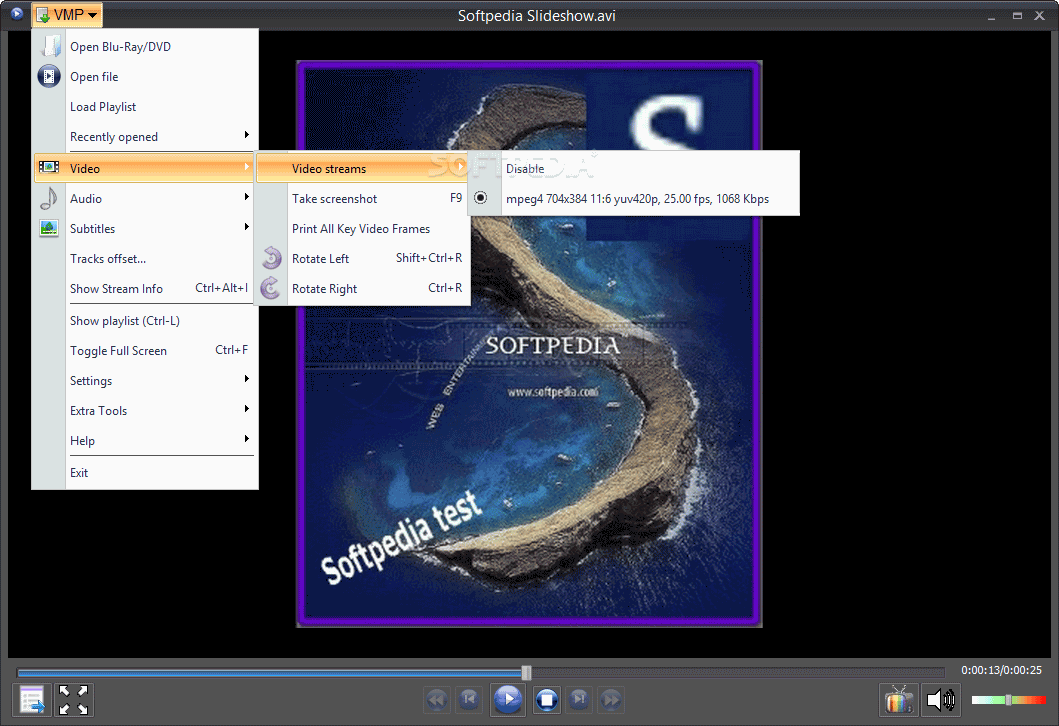Open the Video streams submenu
This screenshot has height=726, width=1059.
363,168
